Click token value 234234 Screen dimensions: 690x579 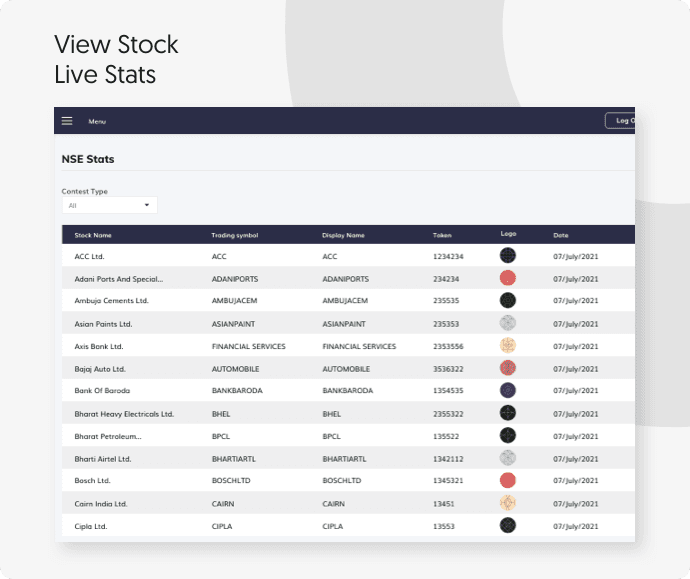pyautogui.click(x=446, y=279)
